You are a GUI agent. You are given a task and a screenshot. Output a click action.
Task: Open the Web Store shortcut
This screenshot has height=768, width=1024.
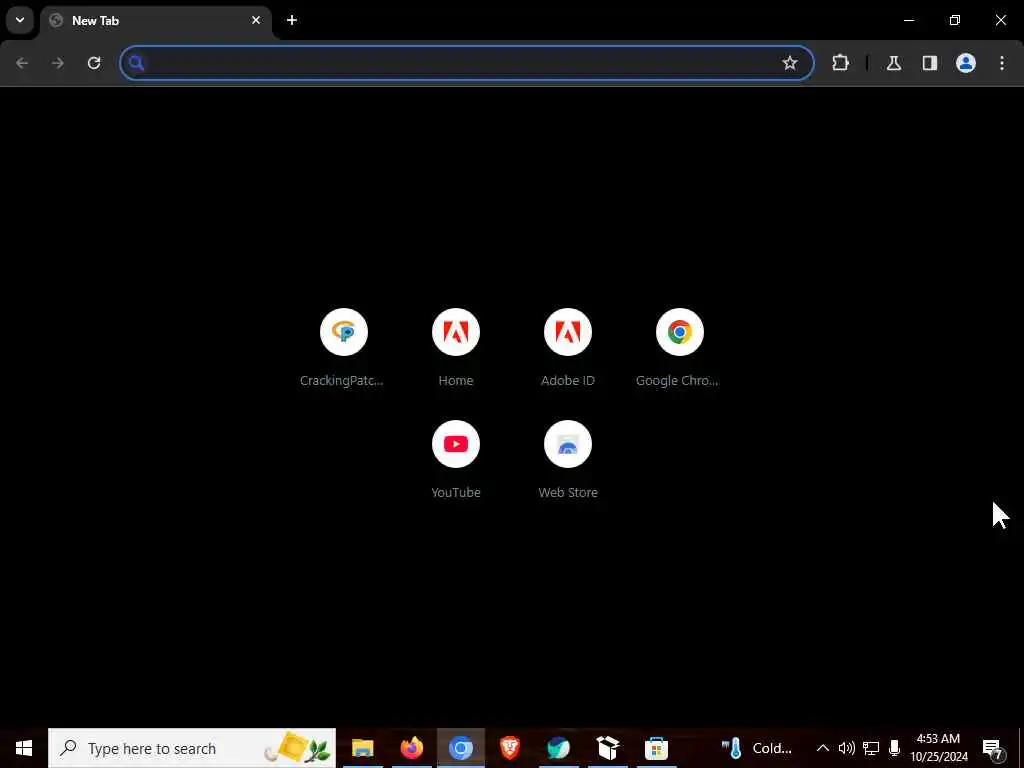click(568, 460)
